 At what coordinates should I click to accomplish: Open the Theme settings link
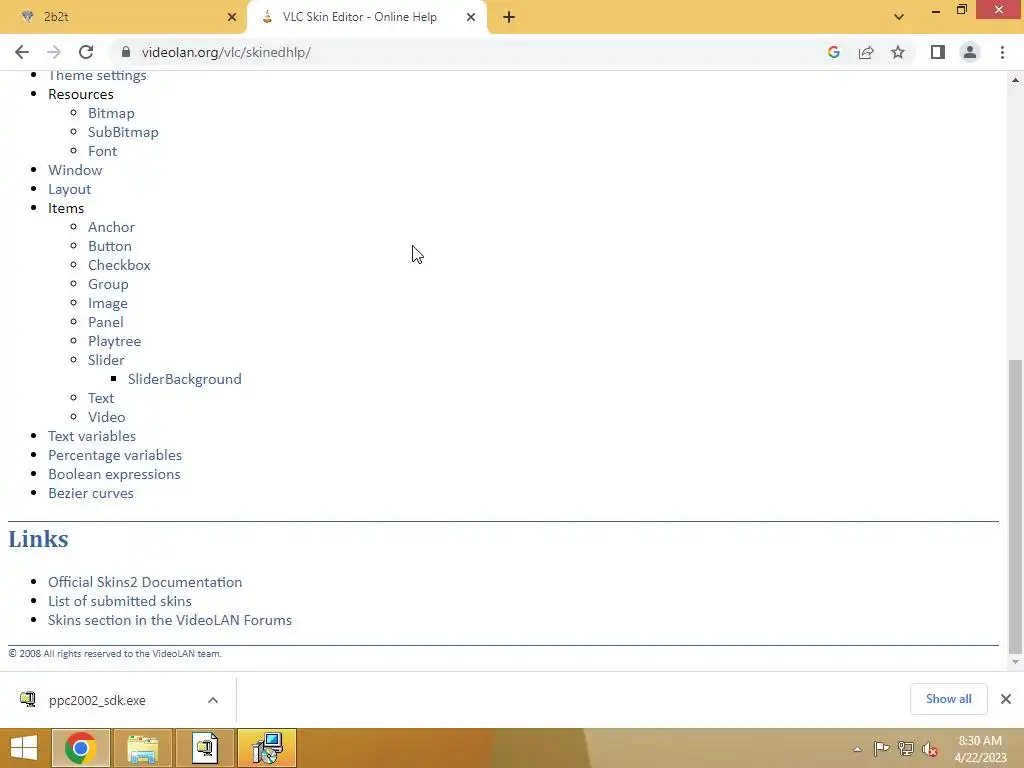(x=97, y=76)
